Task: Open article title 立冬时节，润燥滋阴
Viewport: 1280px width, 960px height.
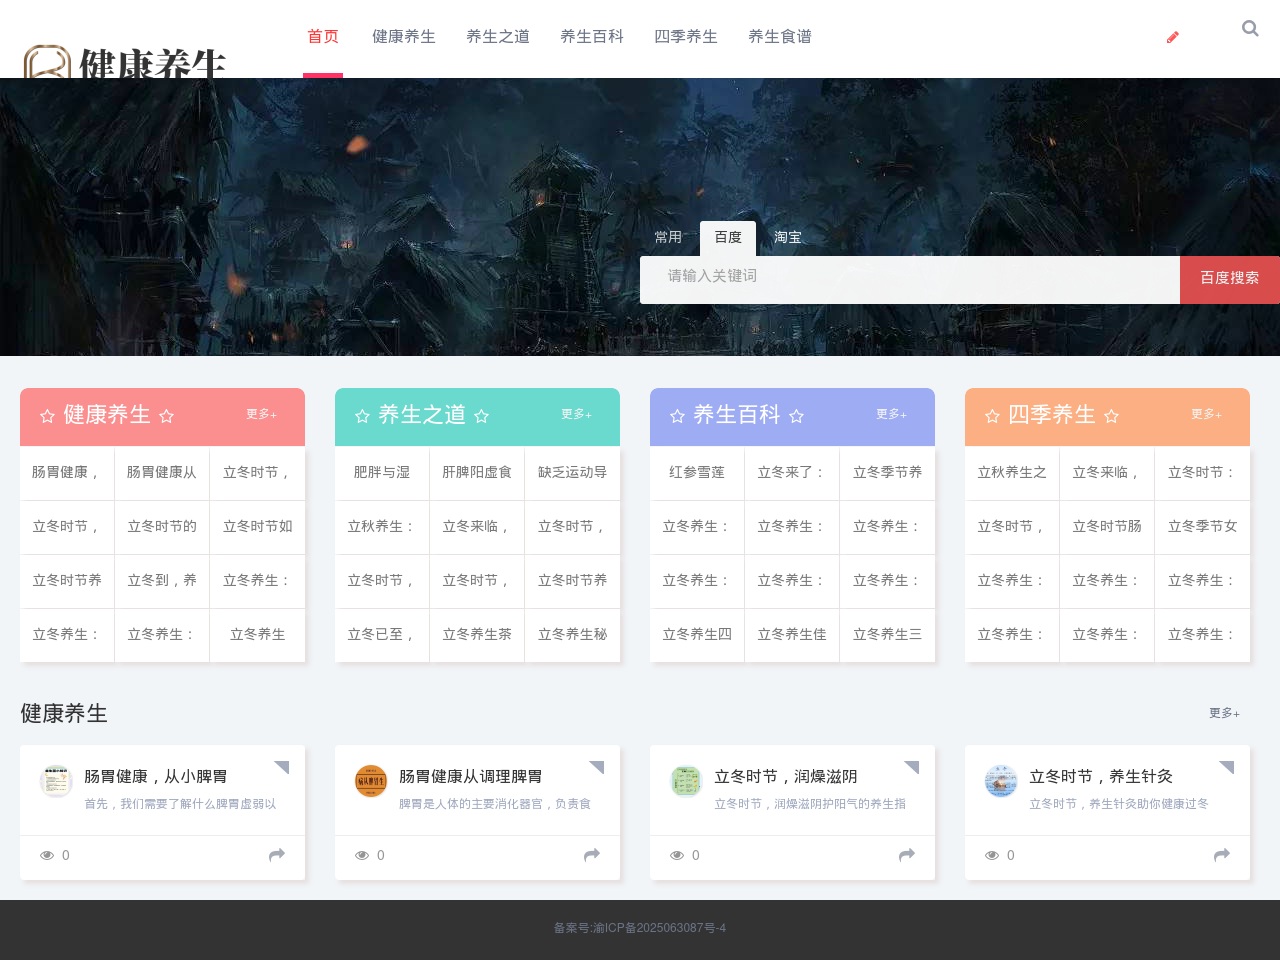Action: click(x=786, y=777)
